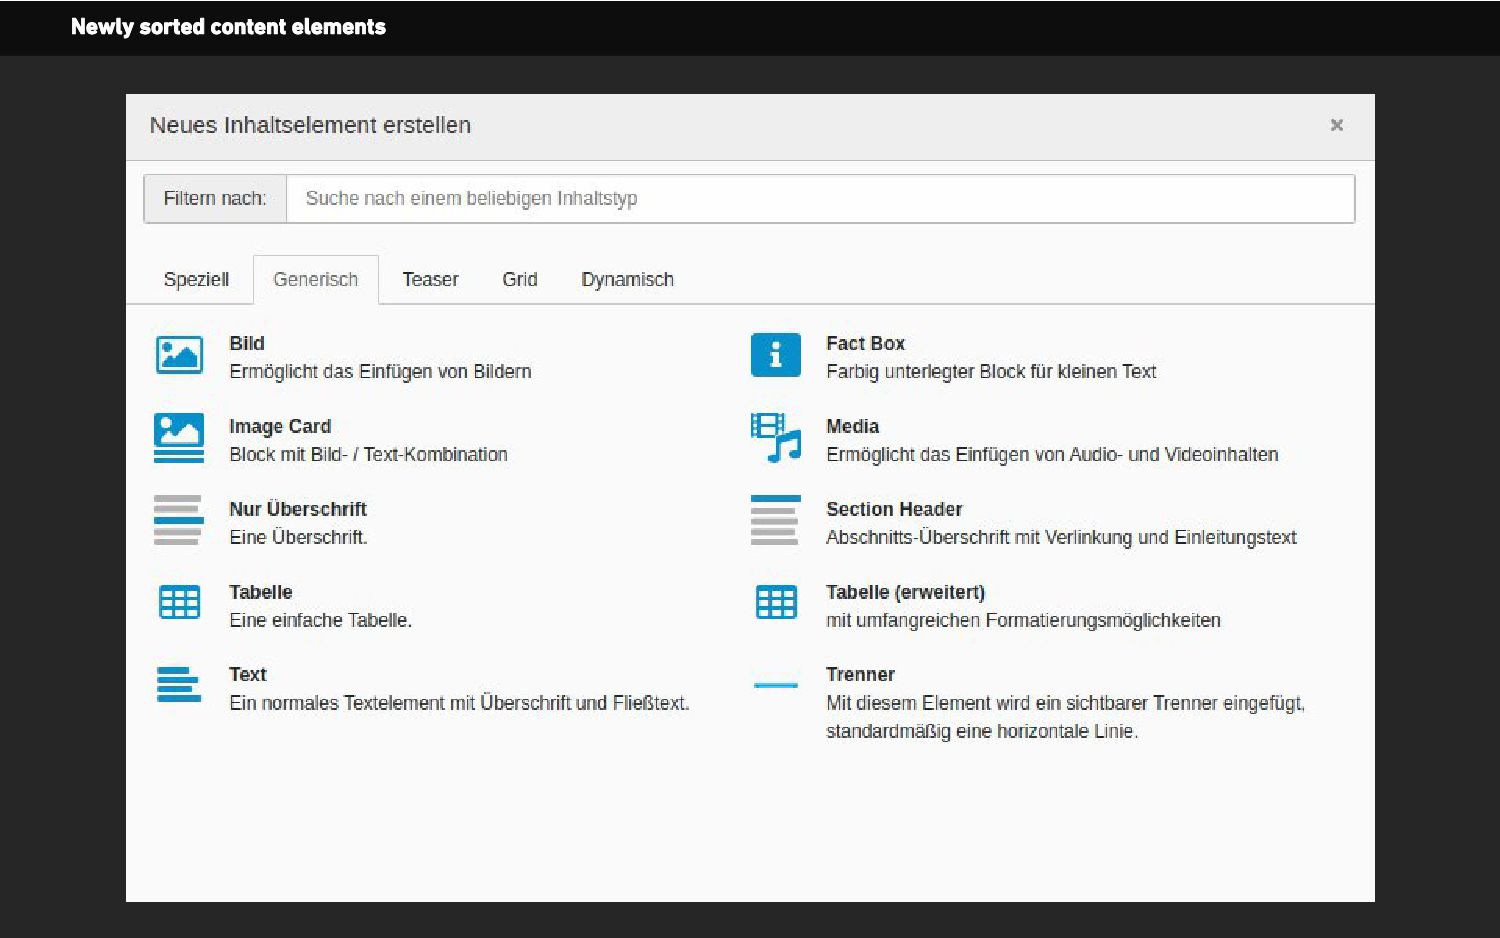
Task: Click the Trenner title text
Action: click(860, 674)
